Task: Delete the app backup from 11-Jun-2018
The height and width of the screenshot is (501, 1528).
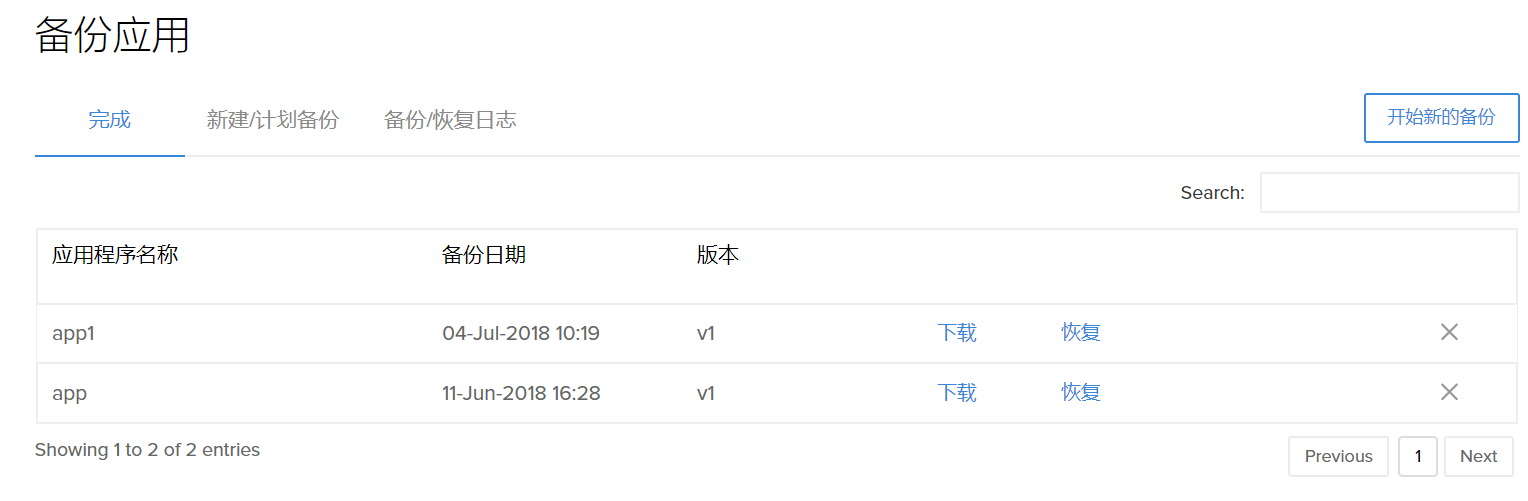Action: (x=1448, y=393)
